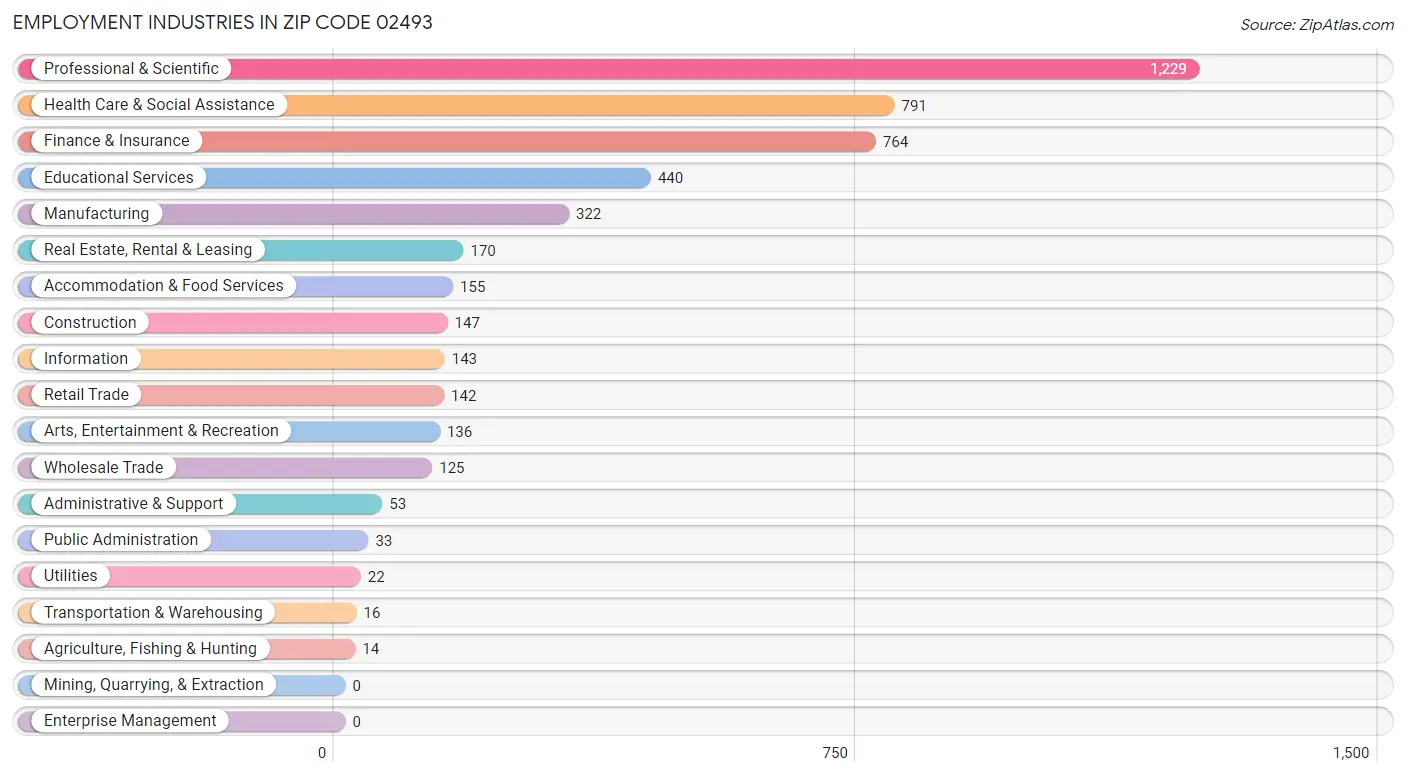Image resolution: width=1406 pixels, height=776 pixels.
Task: Select Real Estate, Rental & Leasing label
Action: pos(148,250)
